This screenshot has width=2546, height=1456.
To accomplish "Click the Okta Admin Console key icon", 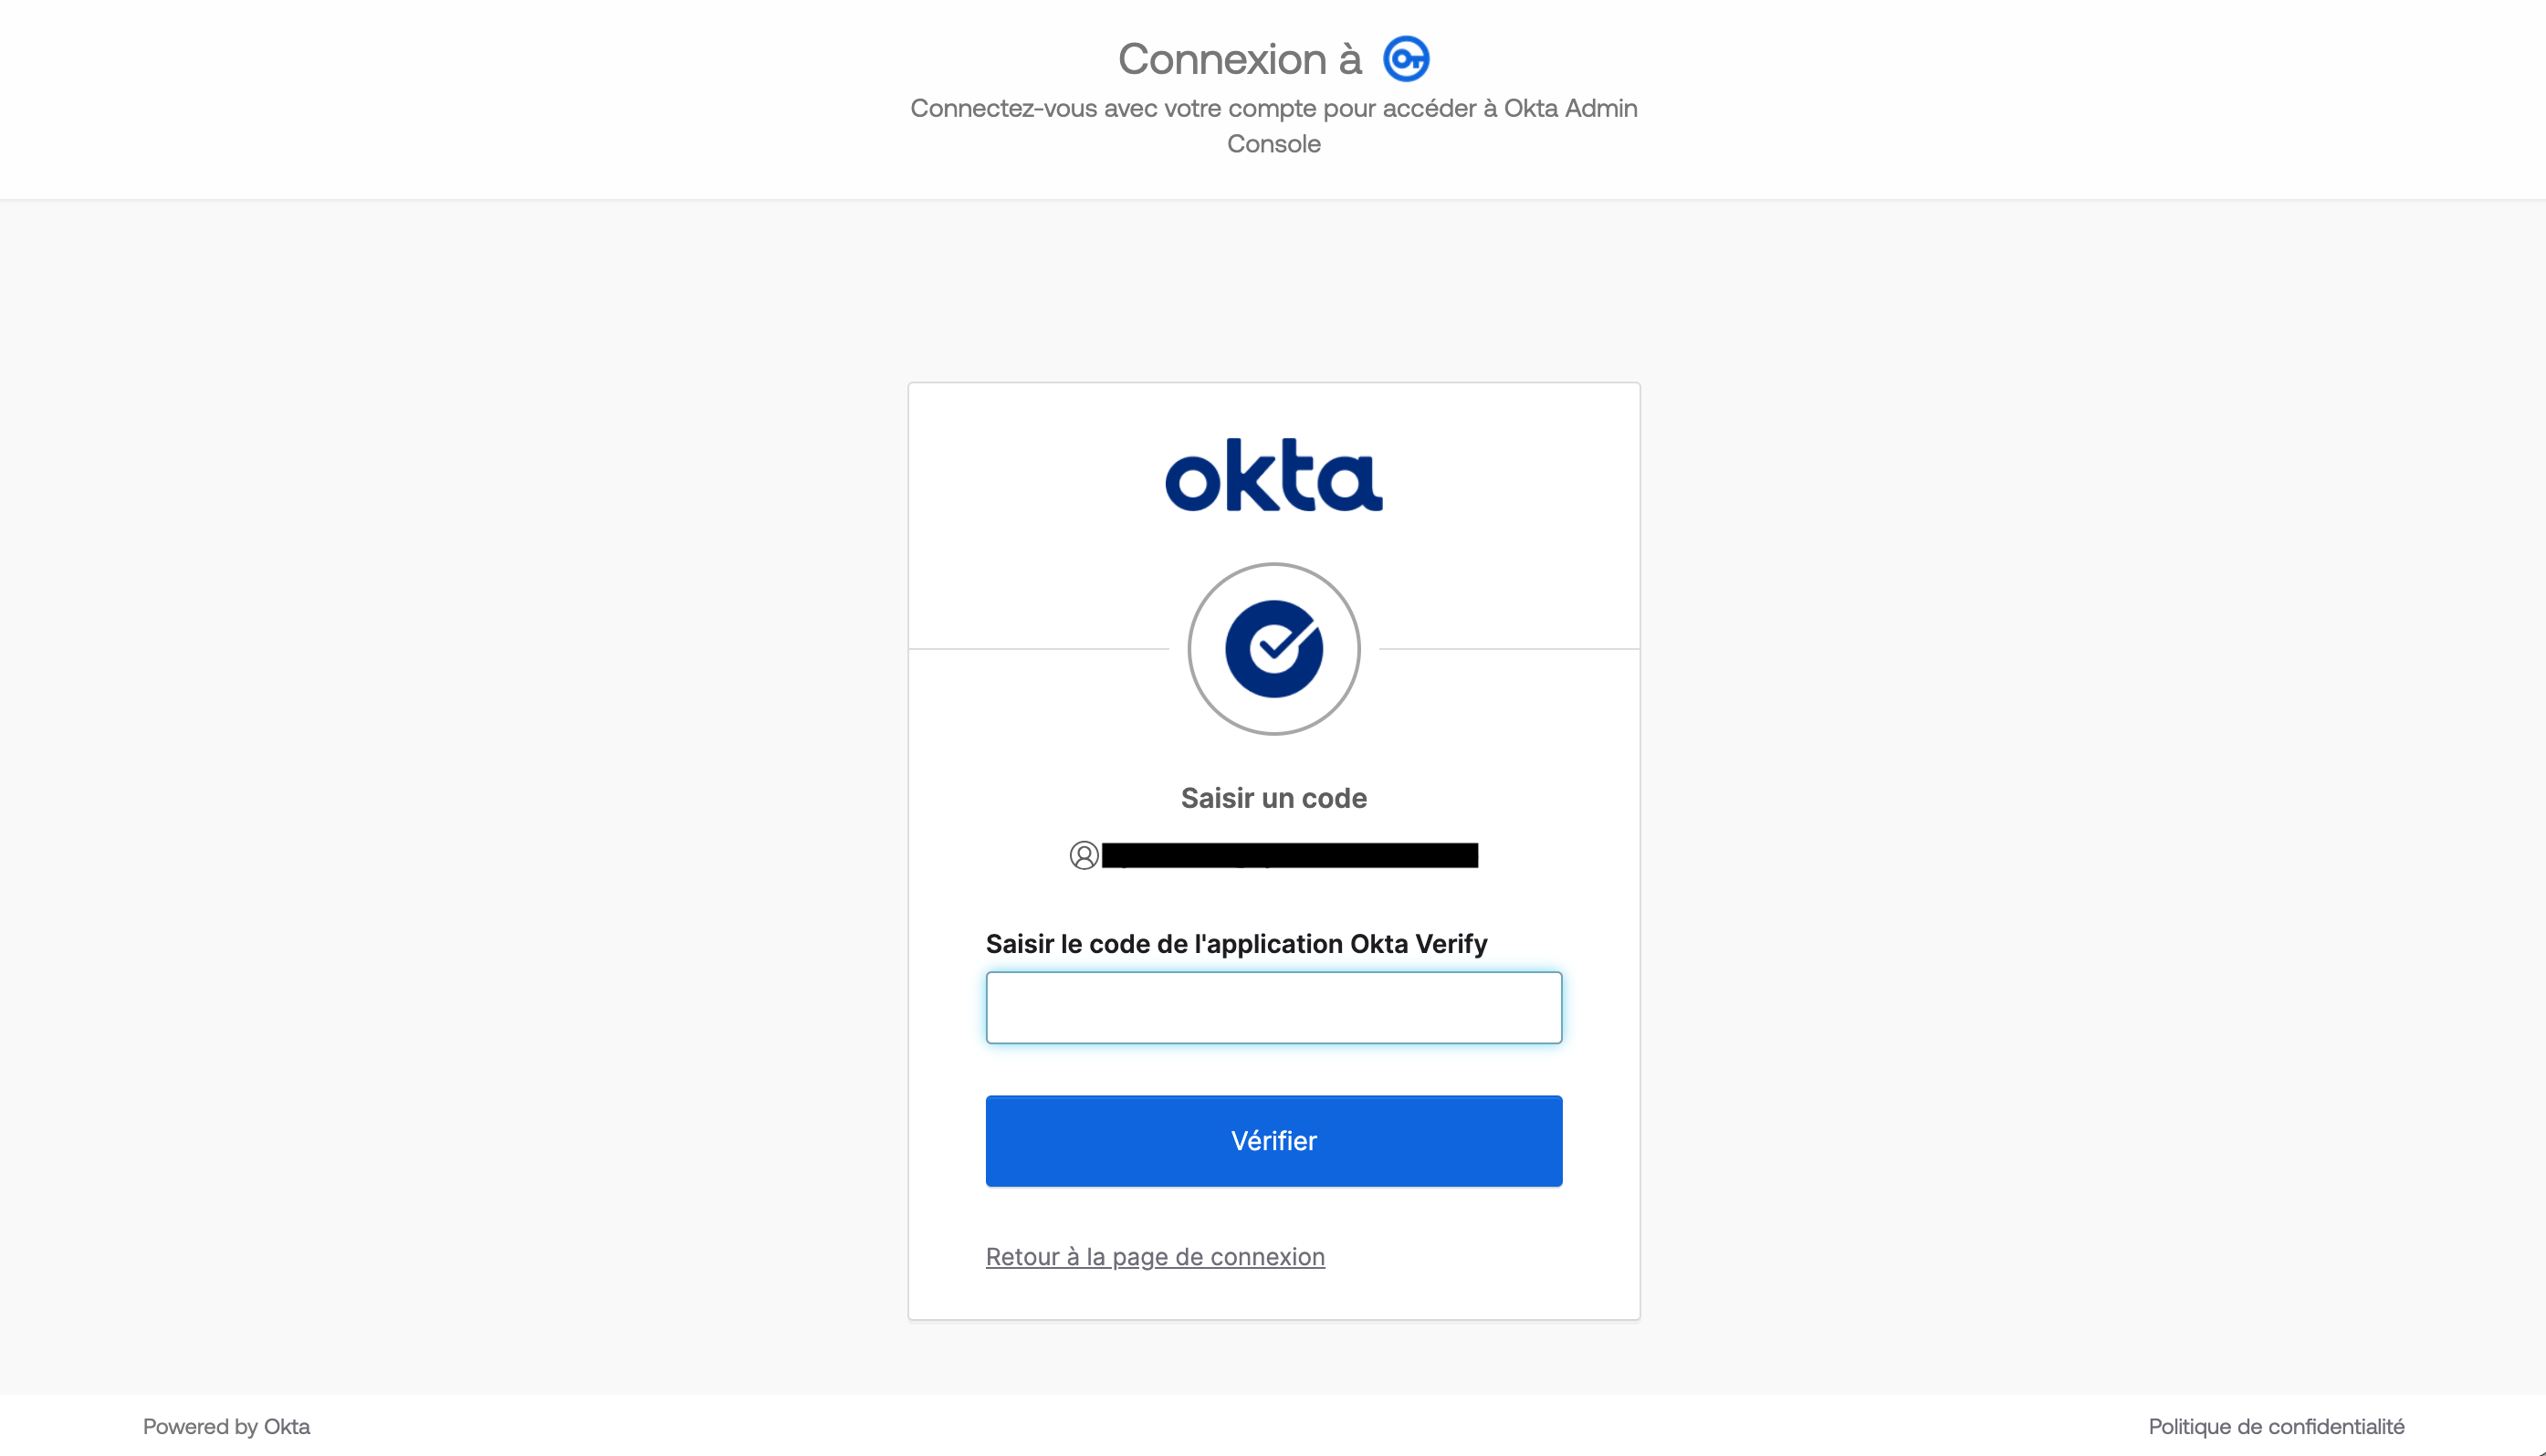I will pos(1406,59).
